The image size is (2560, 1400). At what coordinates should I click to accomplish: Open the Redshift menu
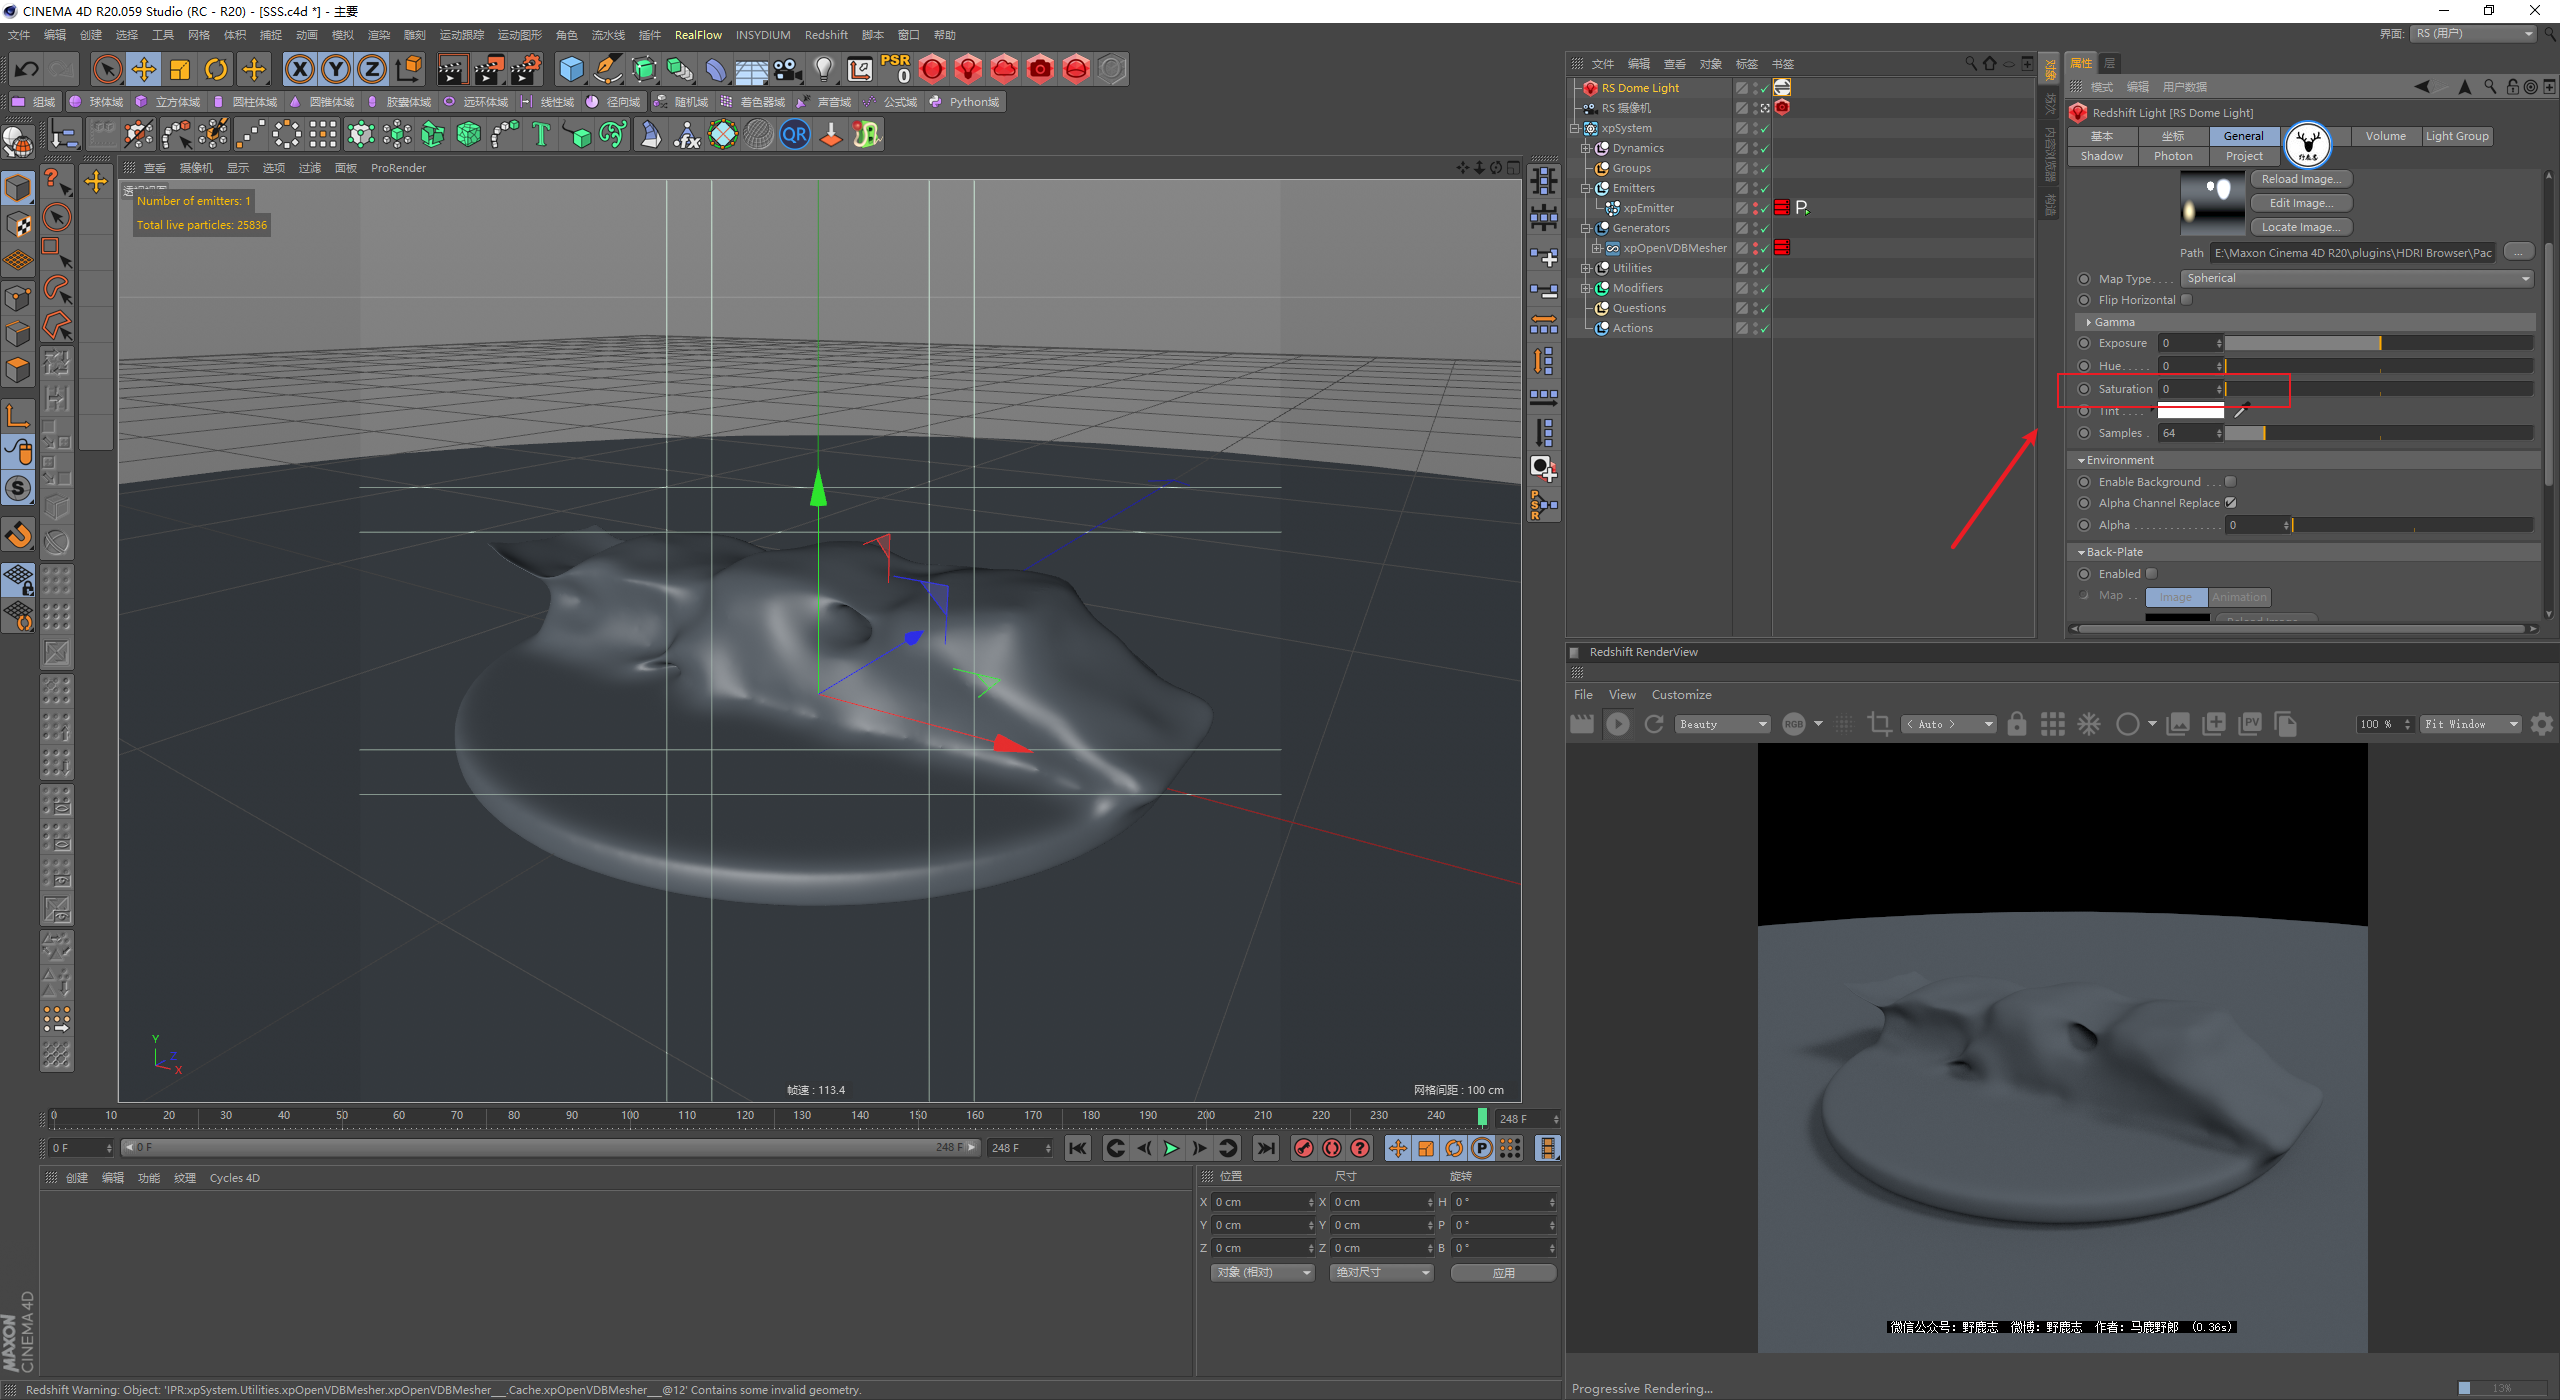tap(825, 35)
